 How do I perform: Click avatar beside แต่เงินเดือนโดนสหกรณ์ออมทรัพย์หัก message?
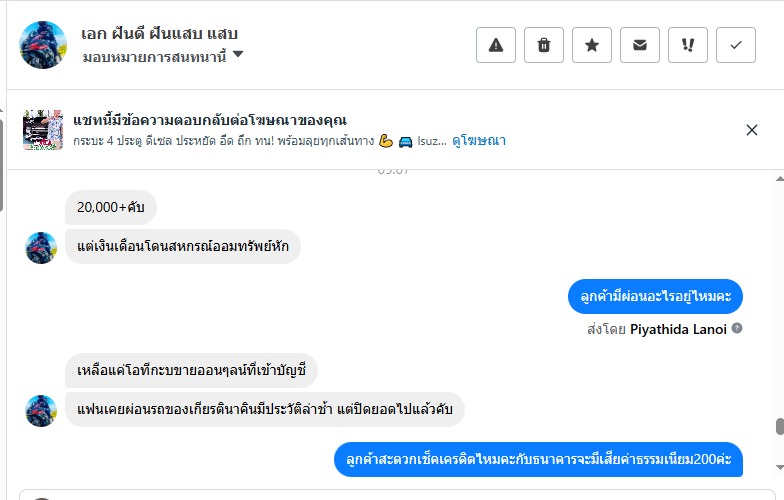coord(41,247)
